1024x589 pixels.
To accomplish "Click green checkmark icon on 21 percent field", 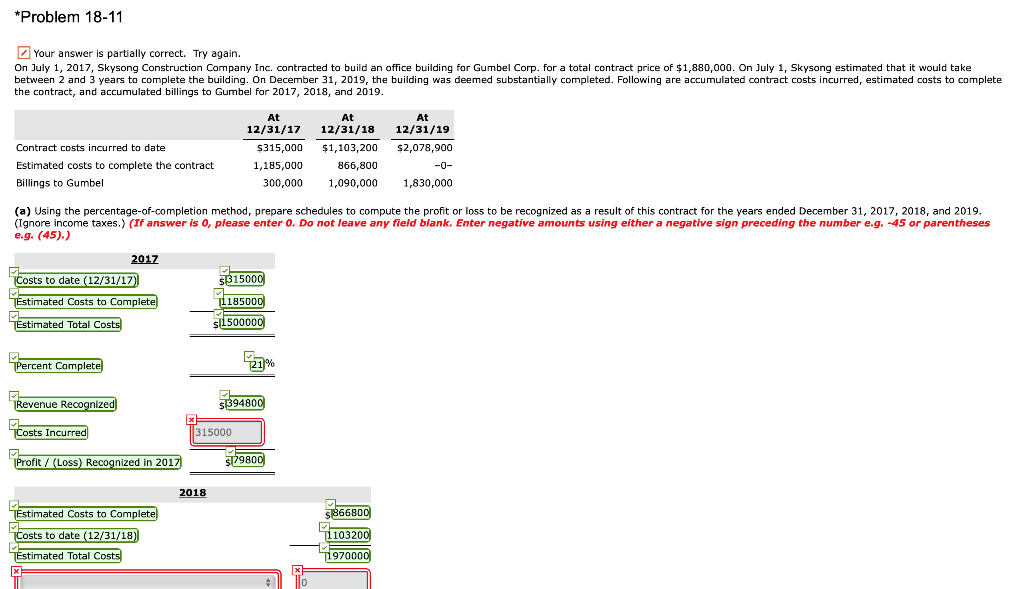I will (249, 356).
